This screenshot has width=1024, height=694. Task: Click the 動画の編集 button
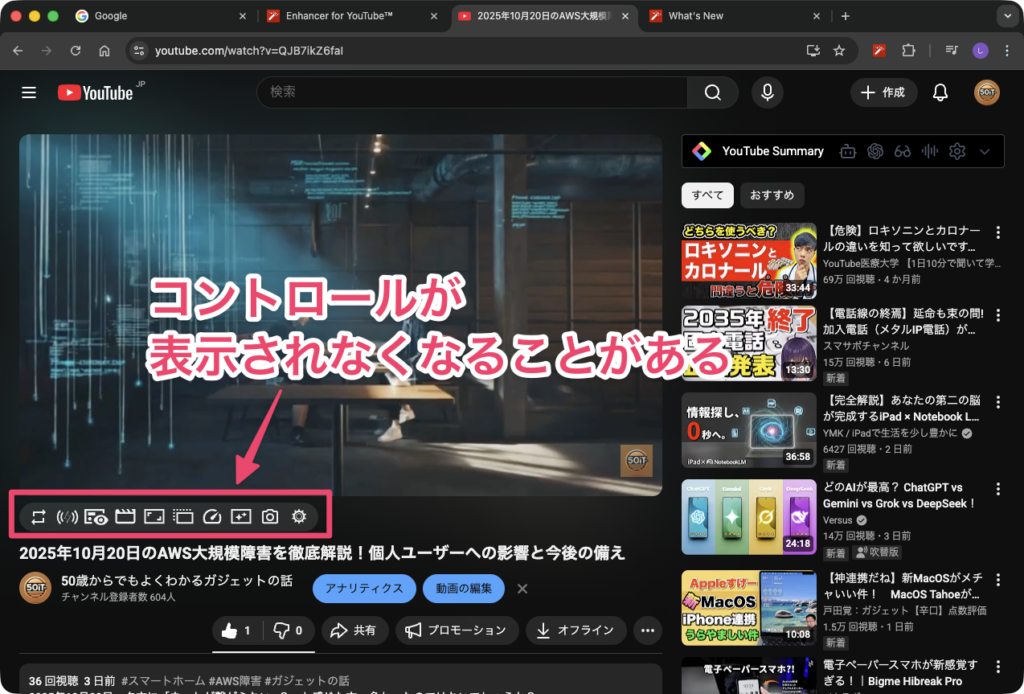tap(464, 588)
